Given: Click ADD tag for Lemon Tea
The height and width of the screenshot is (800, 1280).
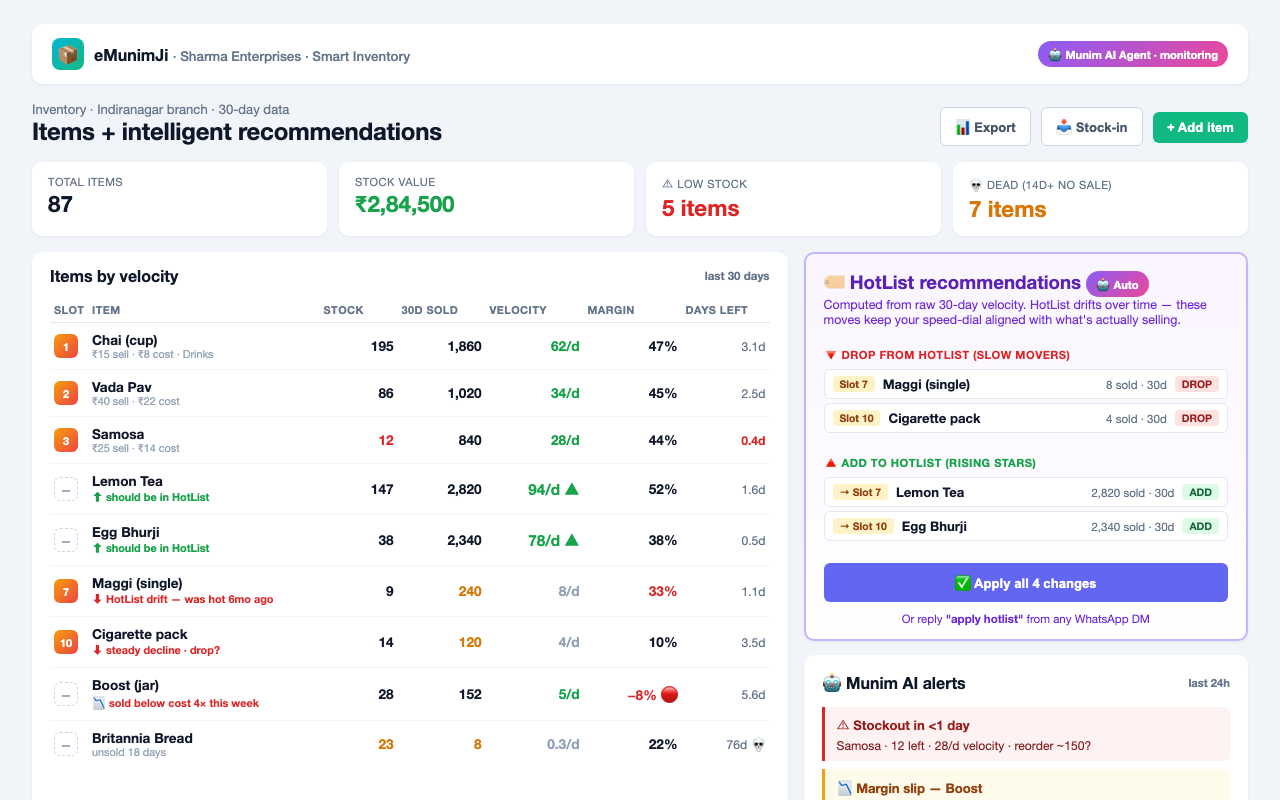Looking at the screenshot, I should 1201,492.
